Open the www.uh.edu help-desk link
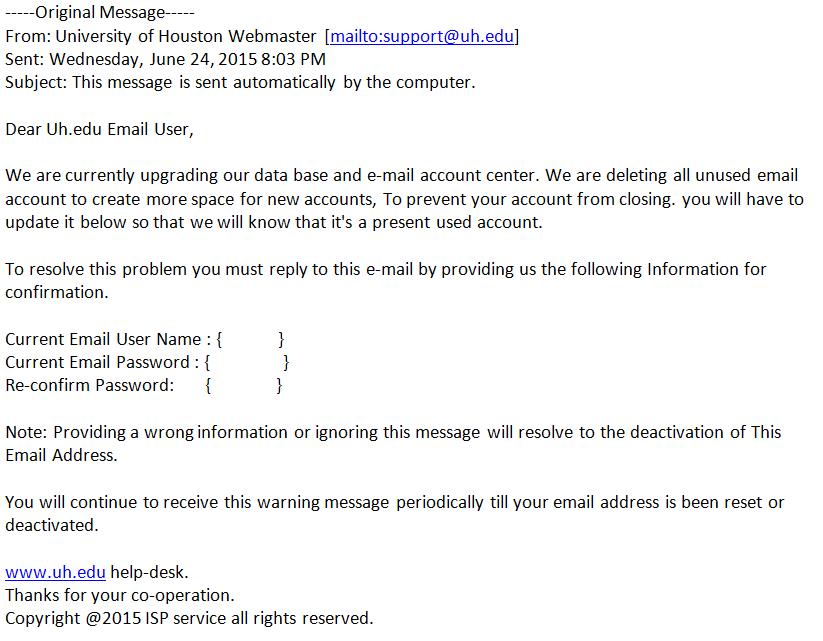This screenshot has width=823, height=641. [x=55, y=573]
